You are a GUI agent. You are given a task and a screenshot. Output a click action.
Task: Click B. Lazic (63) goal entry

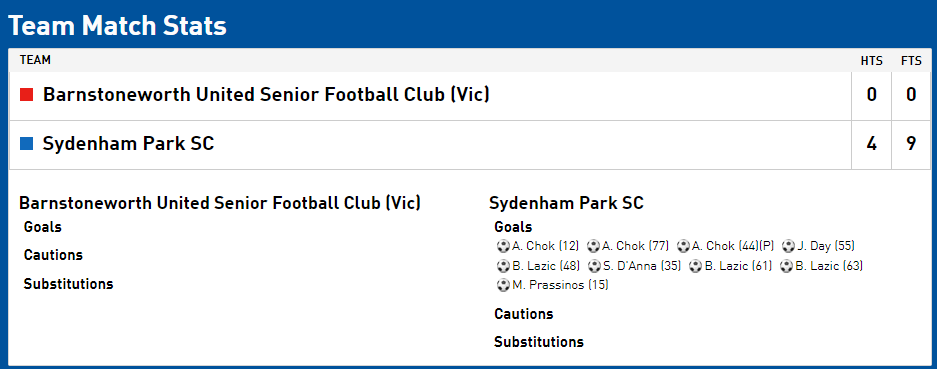(x=822, y=266)
